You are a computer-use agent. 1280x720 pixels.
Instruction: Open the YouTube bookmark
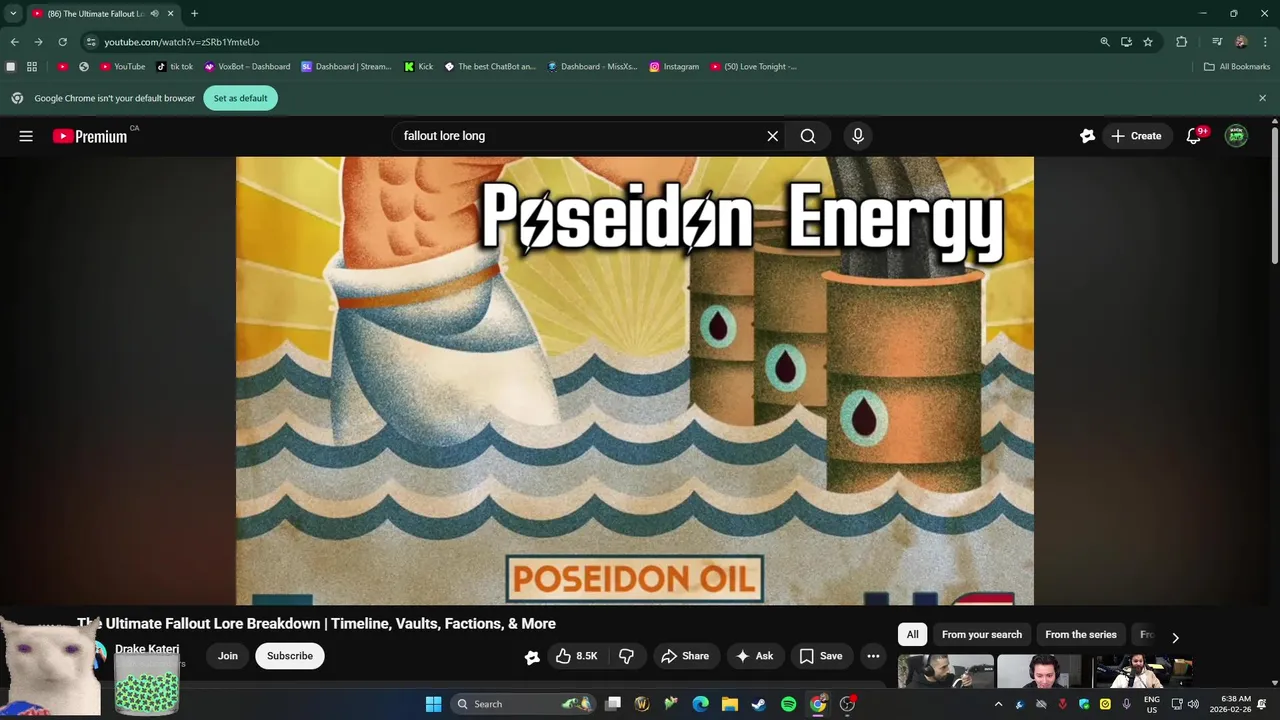point(123,67)
